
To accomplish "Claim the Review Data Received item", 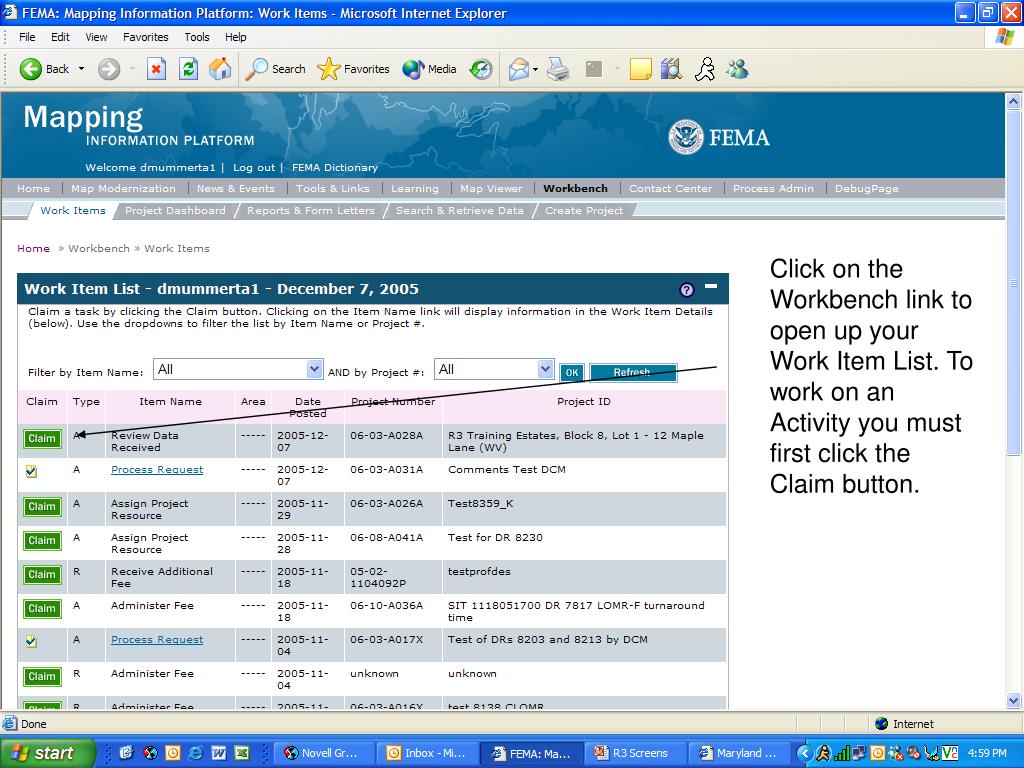I will (x=42, y=439).
